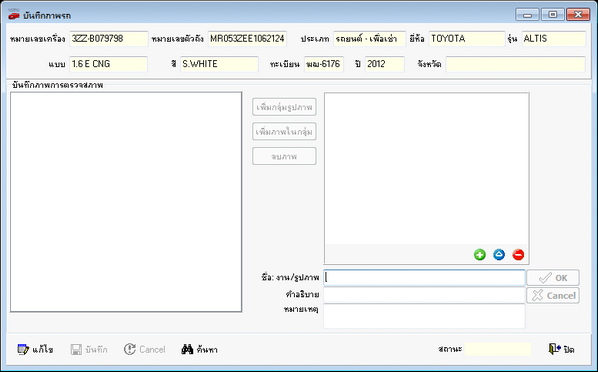598x372 pixels.
Task: Click the ปิด exit door button
Action: (561, 349)
